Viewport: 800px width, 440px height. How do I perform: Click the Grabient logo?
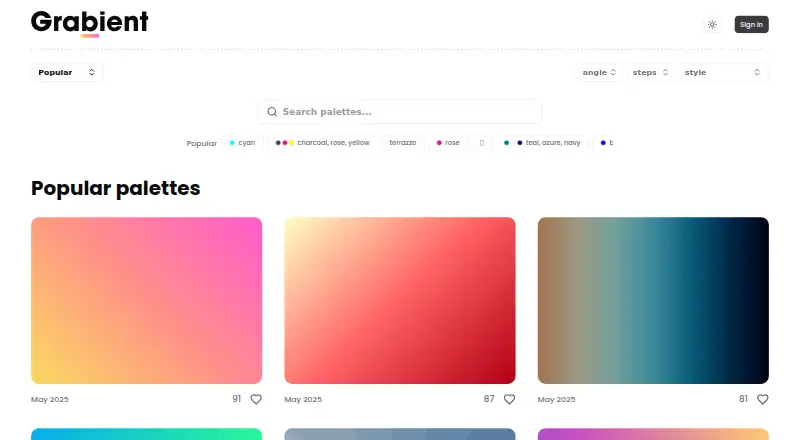point(90,23)
